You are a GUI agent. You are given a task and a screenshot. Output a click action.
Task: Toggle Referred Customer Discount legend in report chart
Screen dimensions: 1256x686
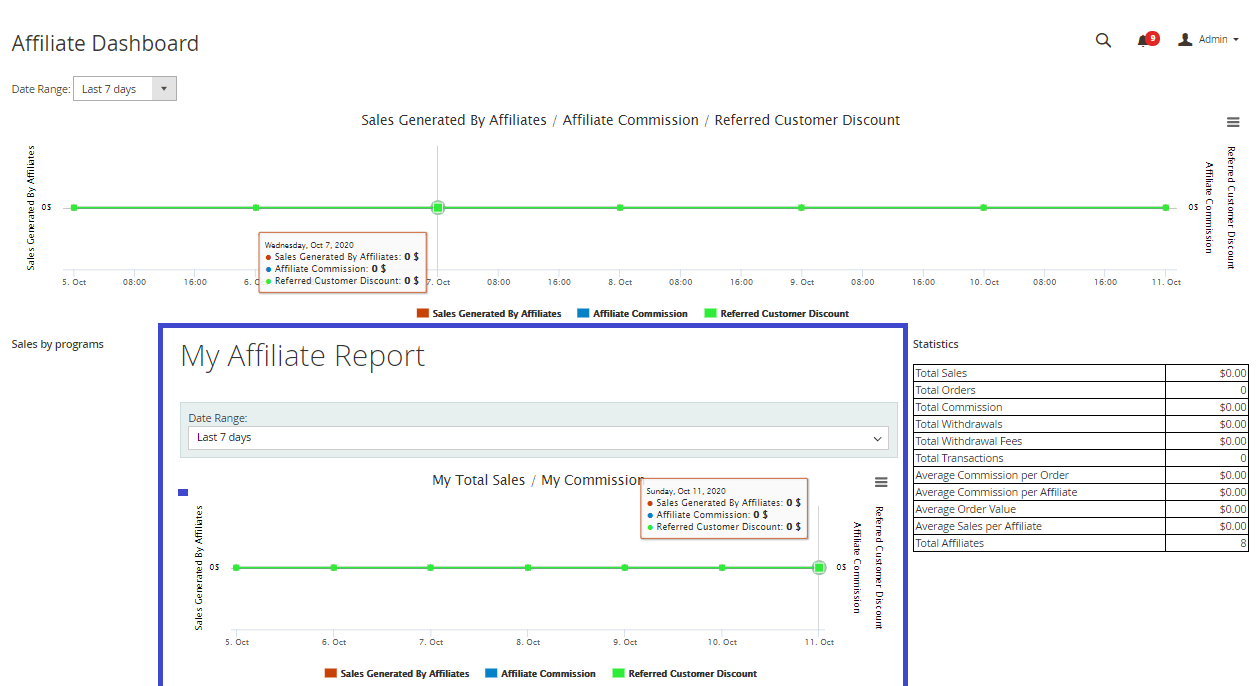pos(685,674)
